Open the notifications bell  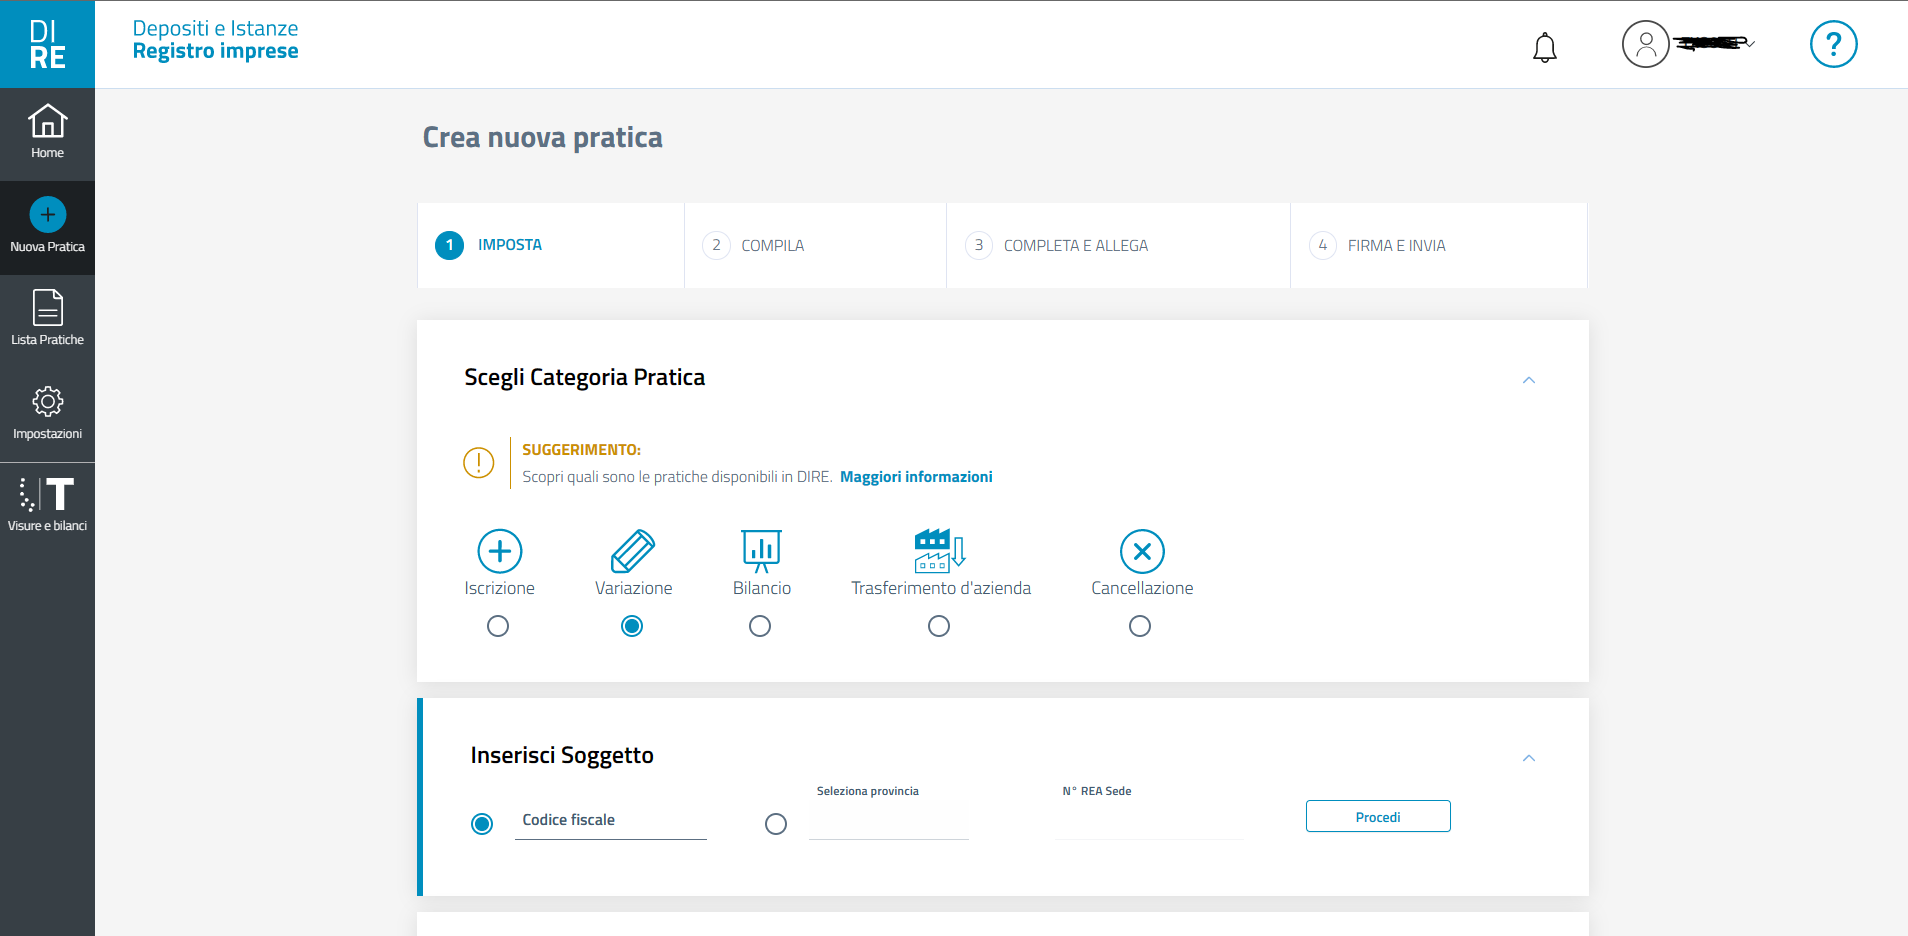coord(1544,47)
